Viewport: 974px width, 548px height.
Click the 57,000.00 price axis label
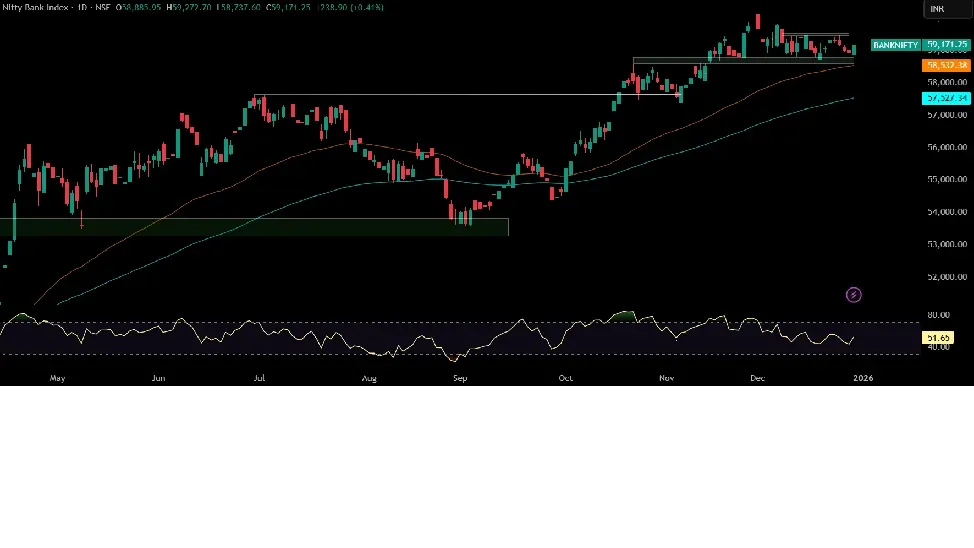click(x=947, y=115)
